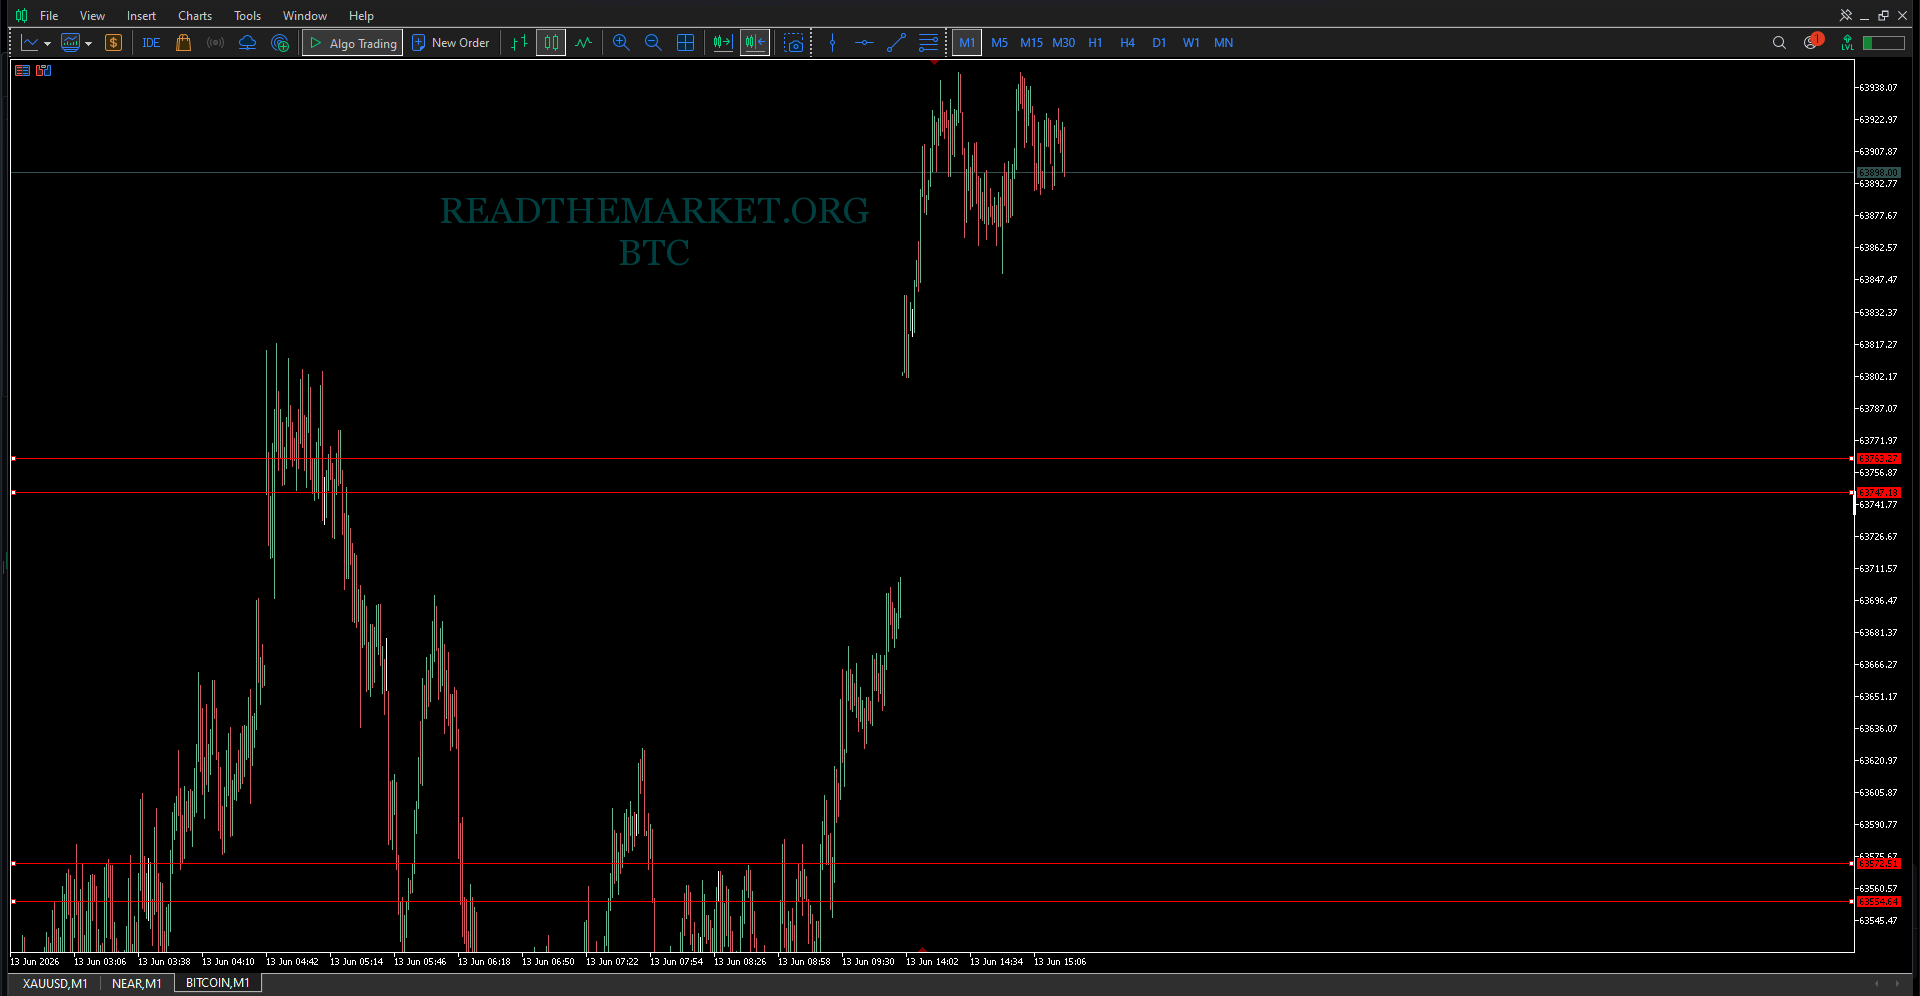The width and height of the screenshot is (1920, 996).
Task: Open the Market shopping bag icon
Action: tap(183, 43)
